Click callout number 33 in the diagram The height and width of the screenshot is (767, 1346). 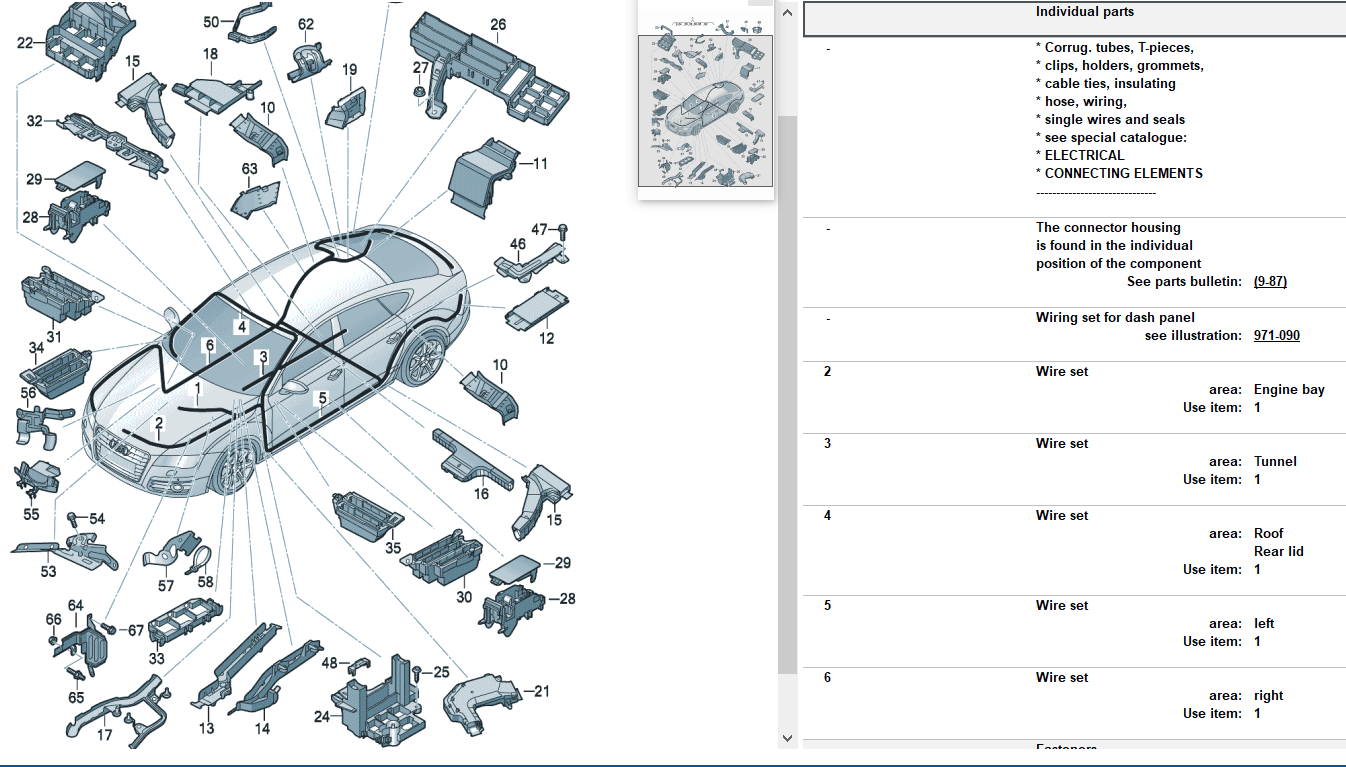(x=157, y=659)
